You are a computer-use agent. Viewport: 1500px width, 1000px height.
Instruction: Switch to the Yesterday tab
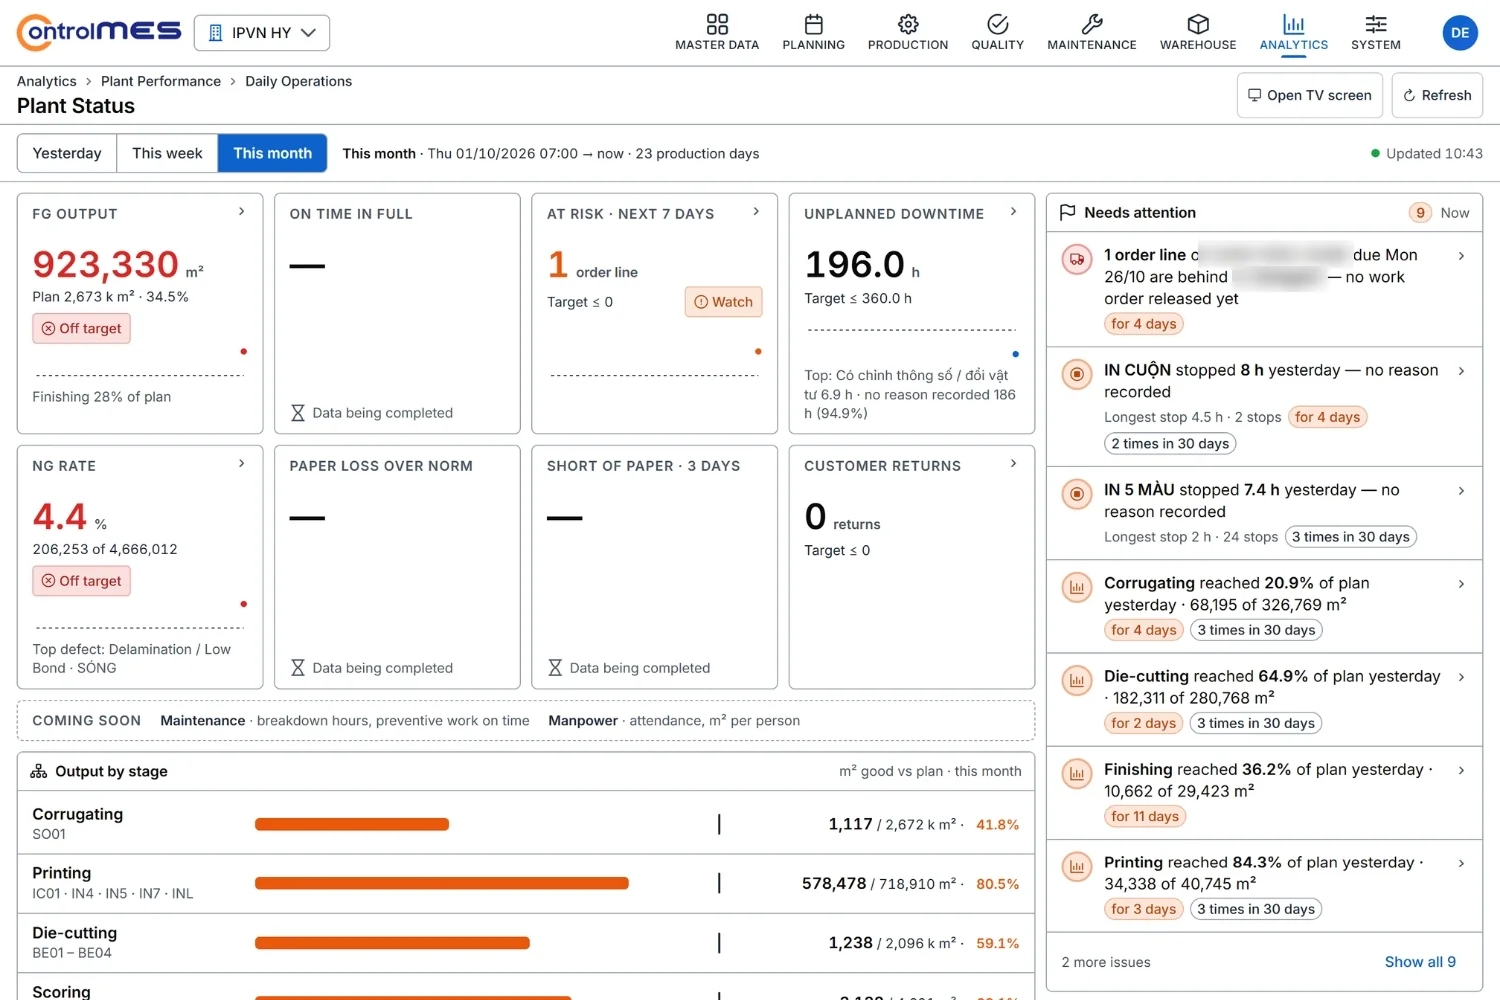coord(67,153)
